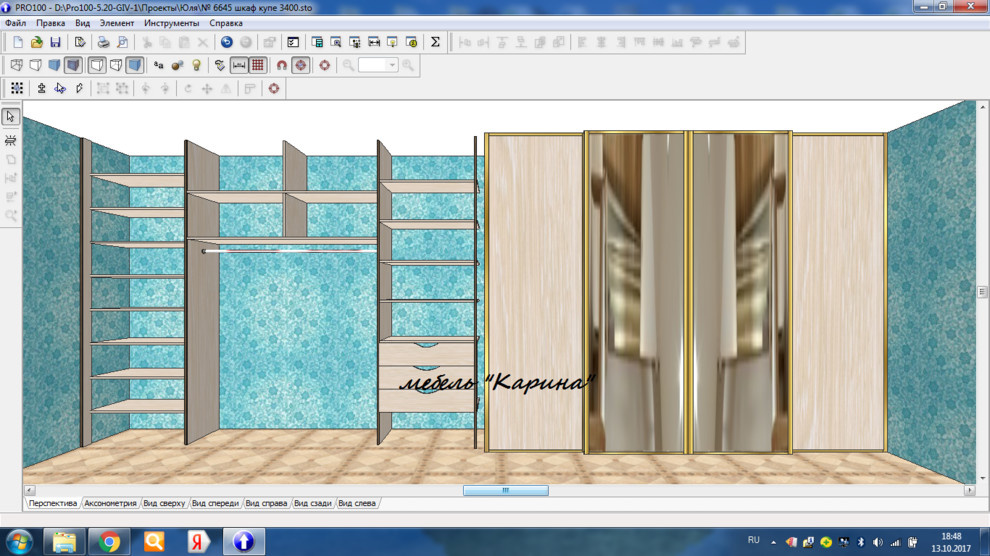
Task: Open the Инструменты menu
Action: pyautogui.click(x=170, y=22)
